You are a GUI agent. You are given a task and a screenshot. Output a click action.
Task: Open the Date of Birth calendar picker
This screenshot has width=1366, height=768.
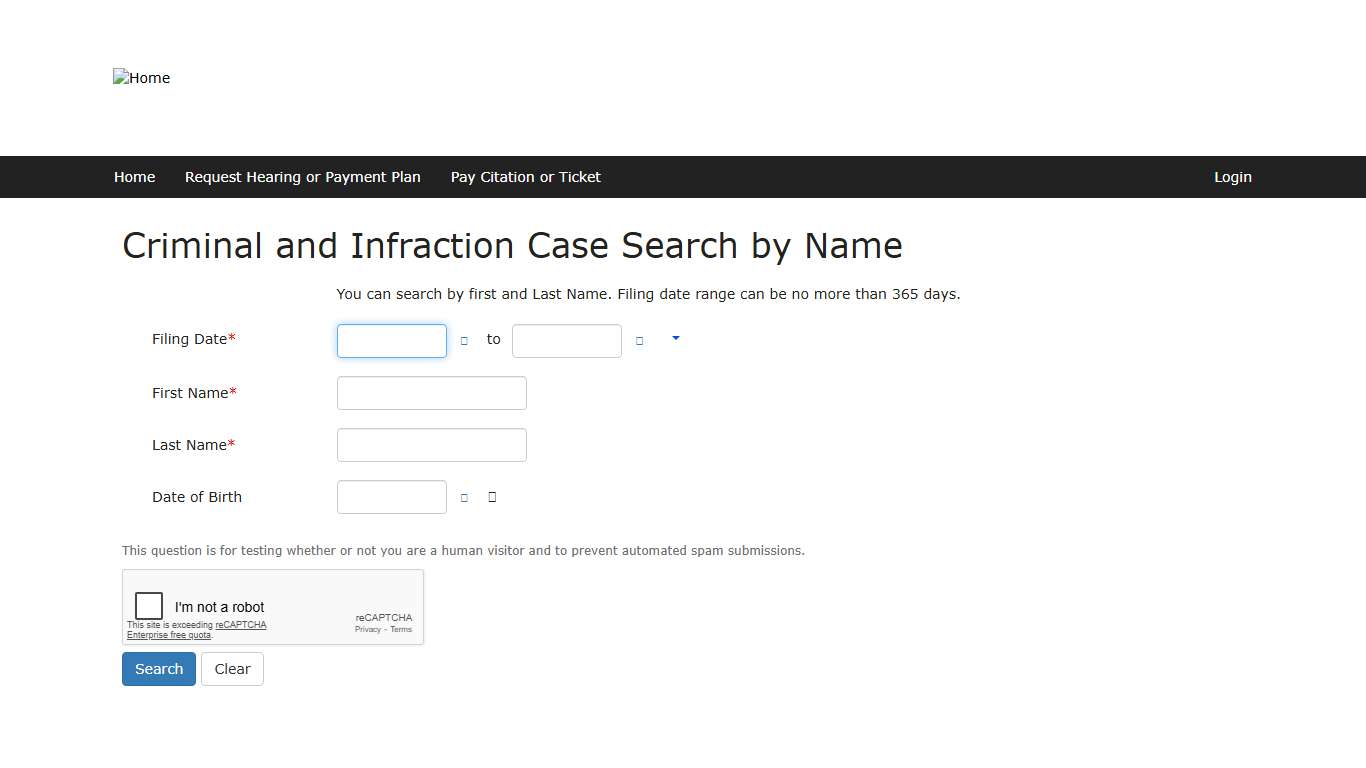tap(463, 497)
